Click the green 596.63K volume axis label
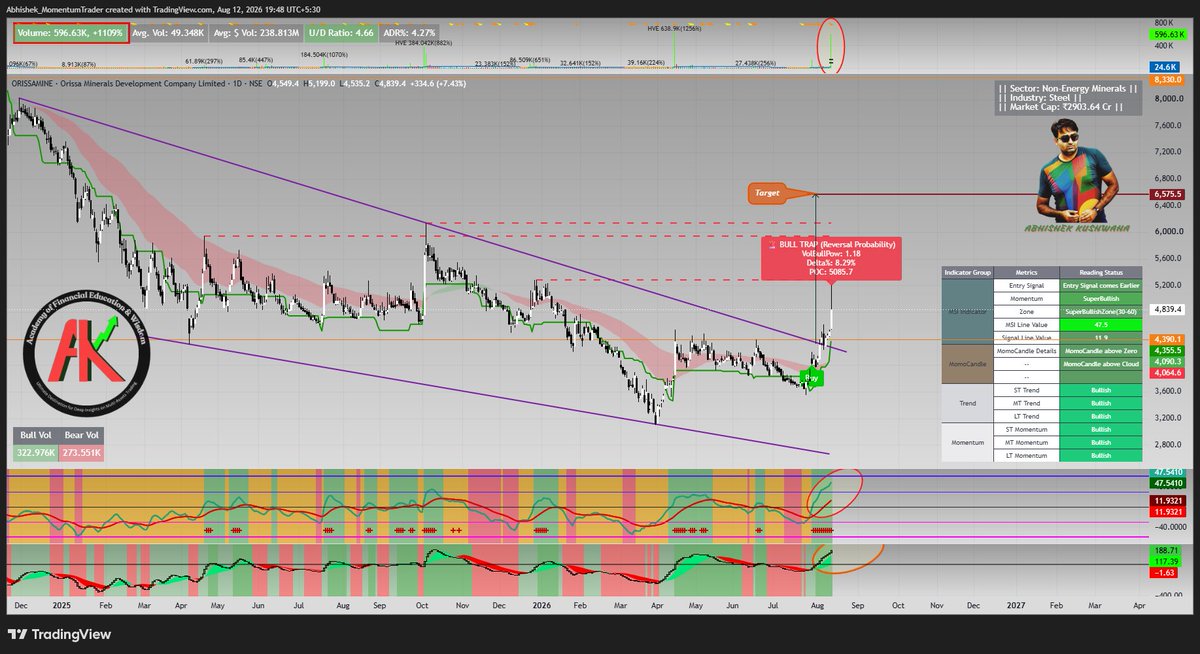Screen dimensions: 1200x654 (1167, 33)
